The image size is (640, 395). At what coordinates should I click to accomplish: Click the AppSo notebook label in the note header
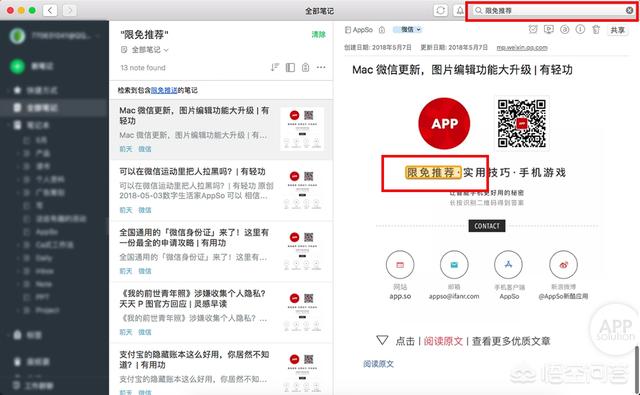tap(359, 30)
